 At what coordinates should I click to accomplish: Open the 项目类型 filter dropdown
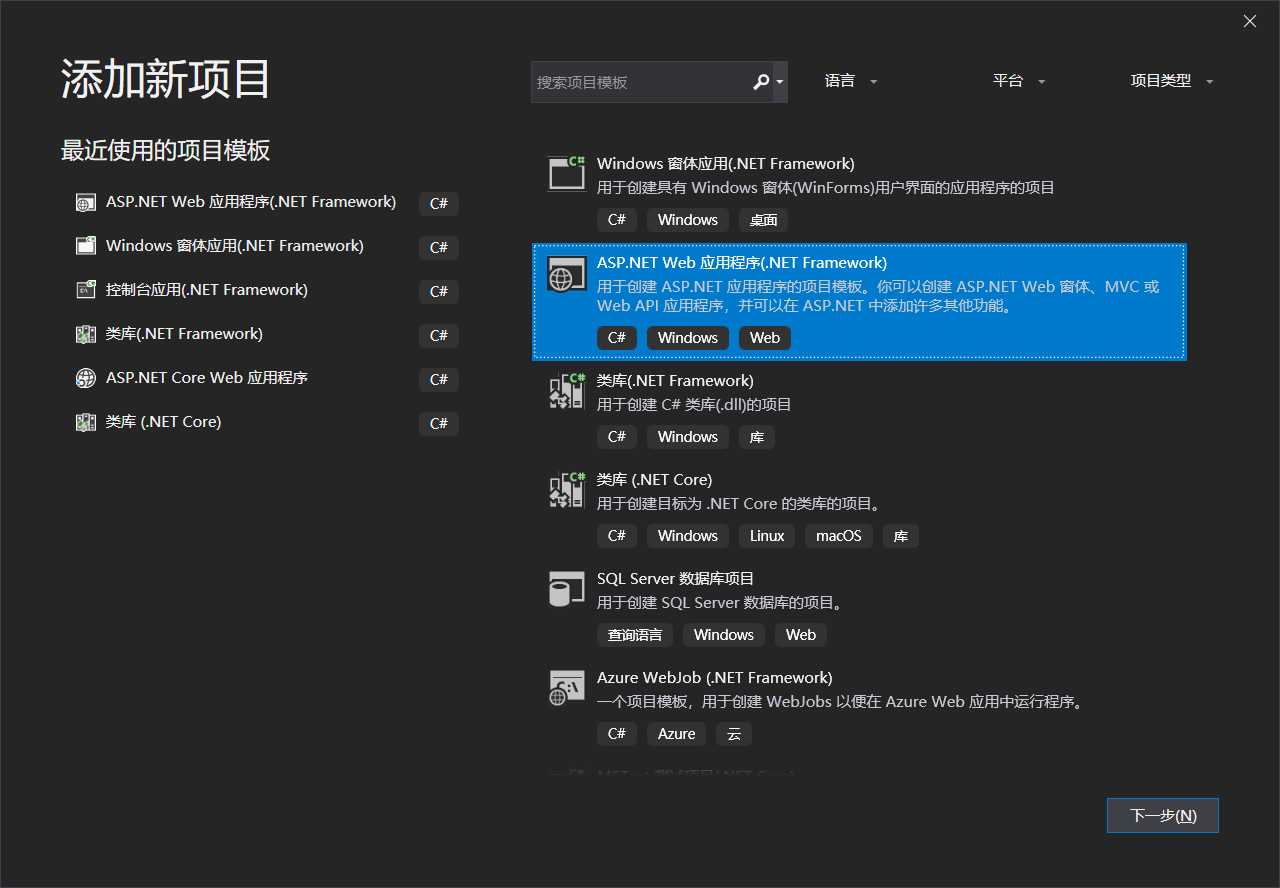[1172, 82]
